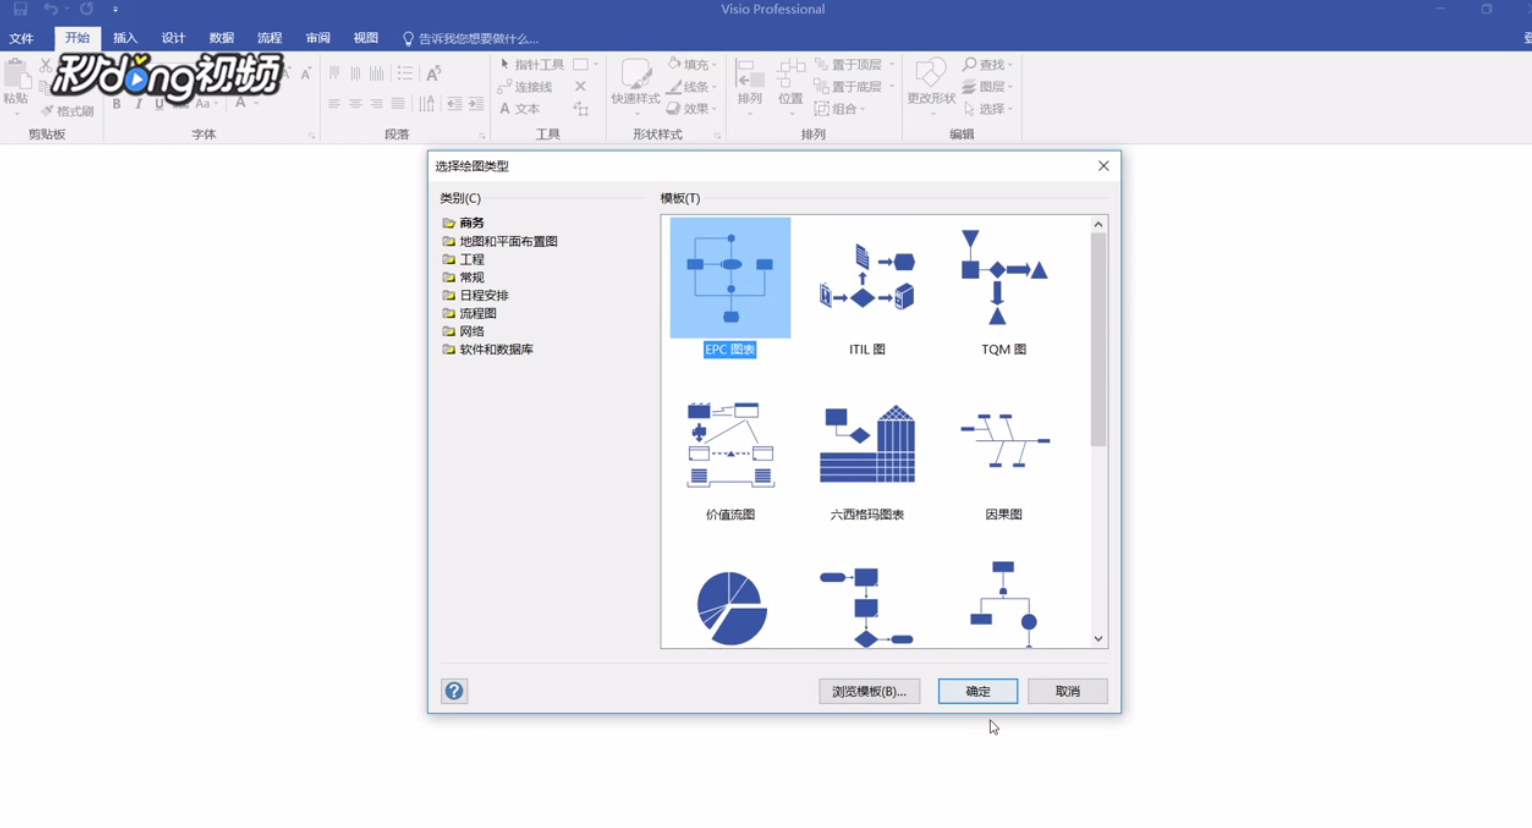Open the 图层 layers dropdown
The image size is (1532, 828).
(987, 87)
